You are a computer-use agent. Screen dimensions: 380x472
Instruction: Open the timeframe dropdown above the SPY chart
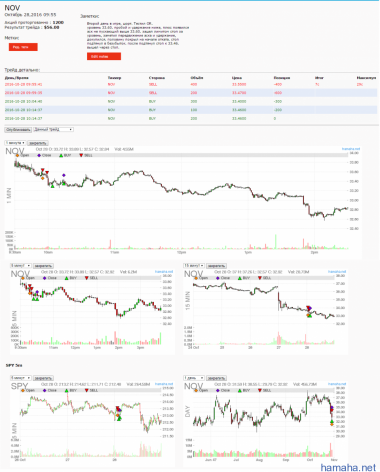tap(21, 378)
